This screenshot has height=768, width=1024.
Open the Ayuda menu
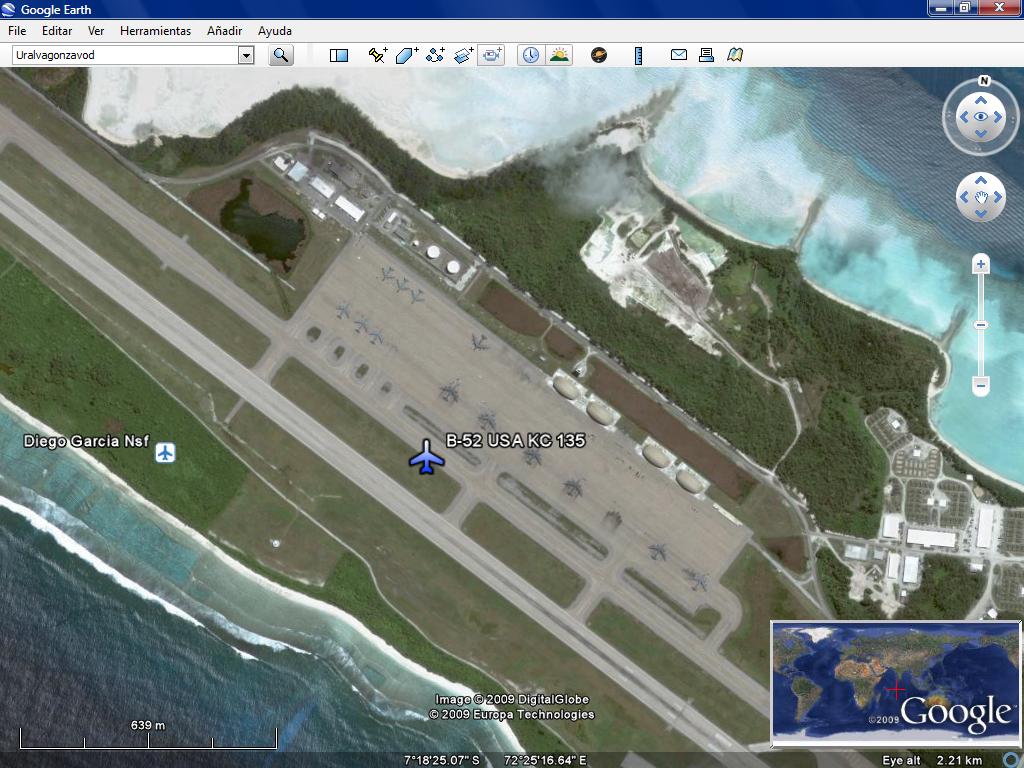[275, 31]
